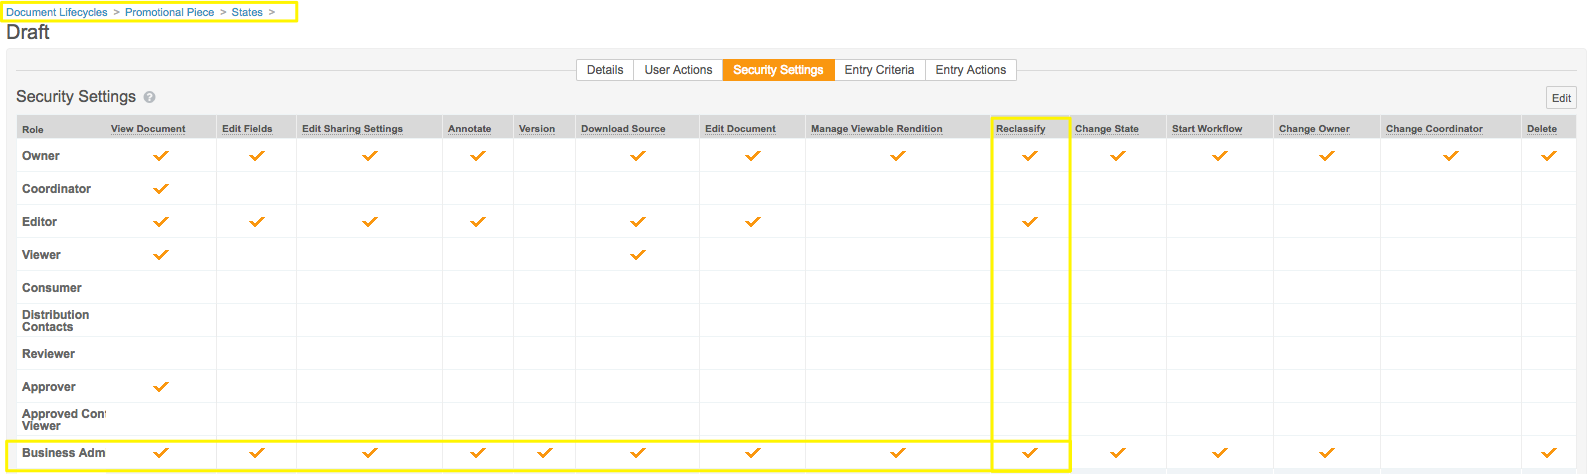This screenshot has width=1589, height=474.
Task: Navigate to Promotional Piece breadcrumb
Action: (x=169, y=12)
